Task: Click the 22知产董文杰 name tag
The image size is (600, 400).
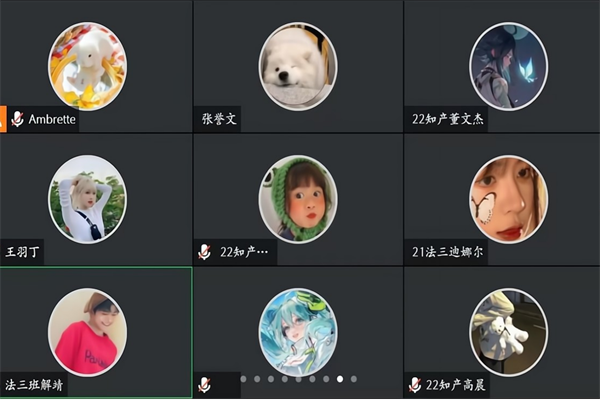Action: (x=448, y=119)
